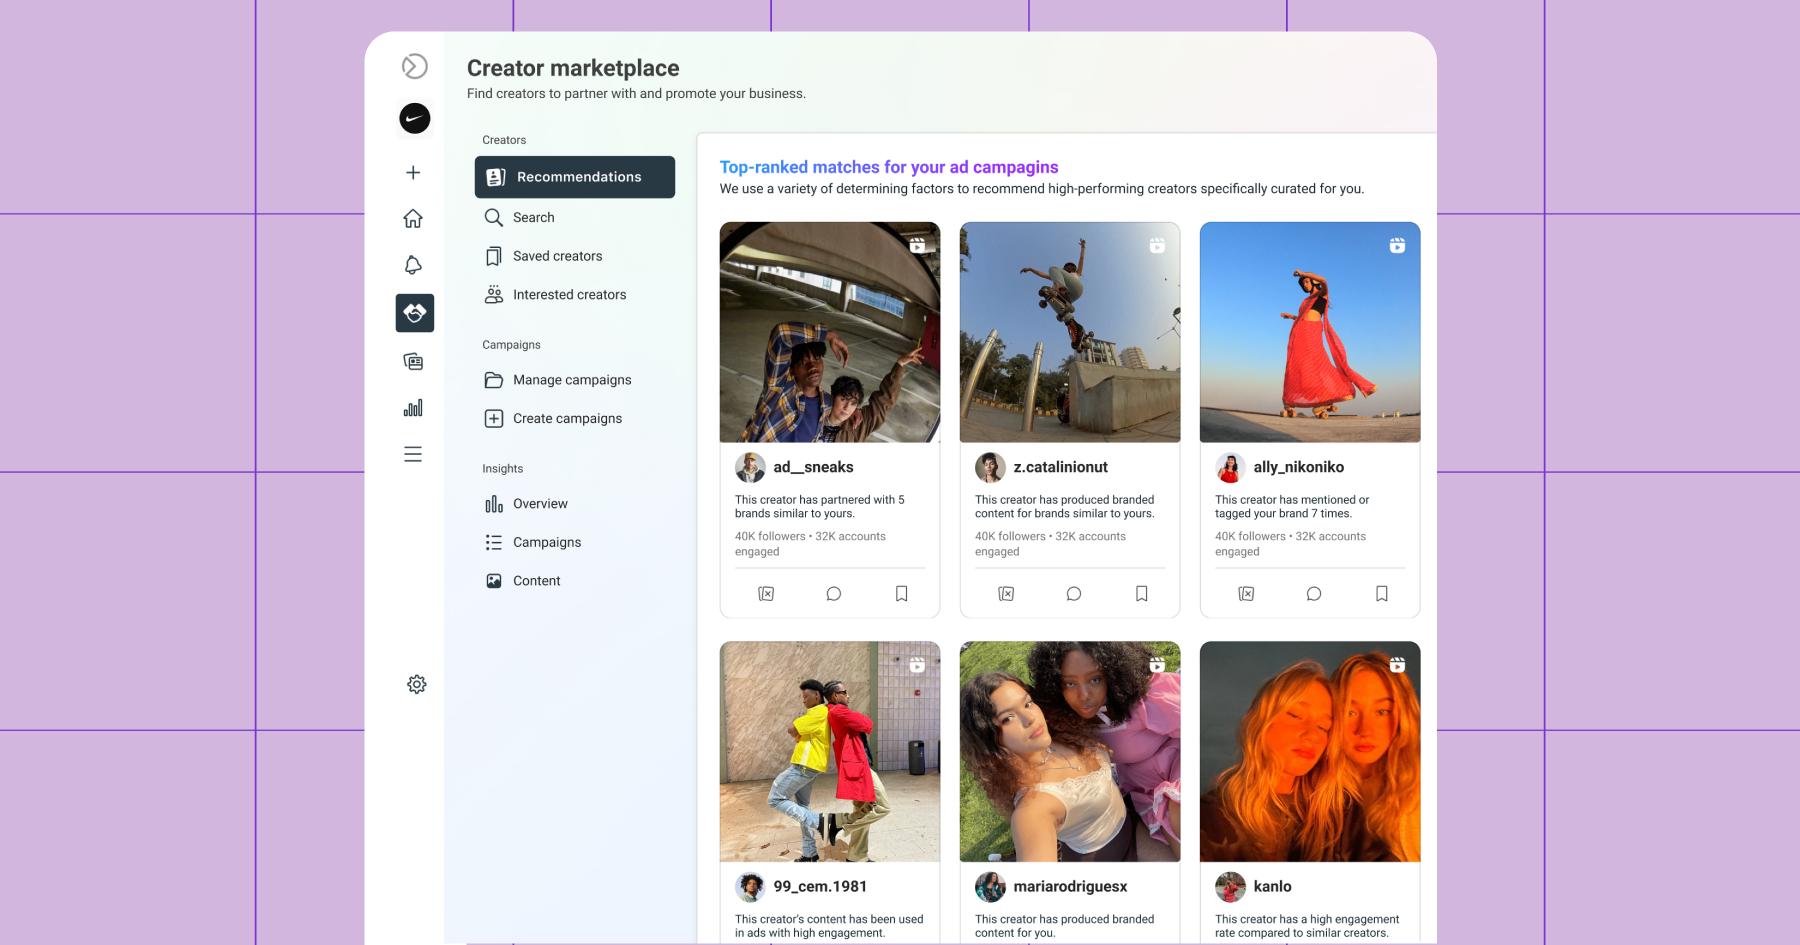Viewport: 1800px width, 945px height.
Task: Open z.catalinionut skateboarder thumbnail
Action: click(1070, 332)
